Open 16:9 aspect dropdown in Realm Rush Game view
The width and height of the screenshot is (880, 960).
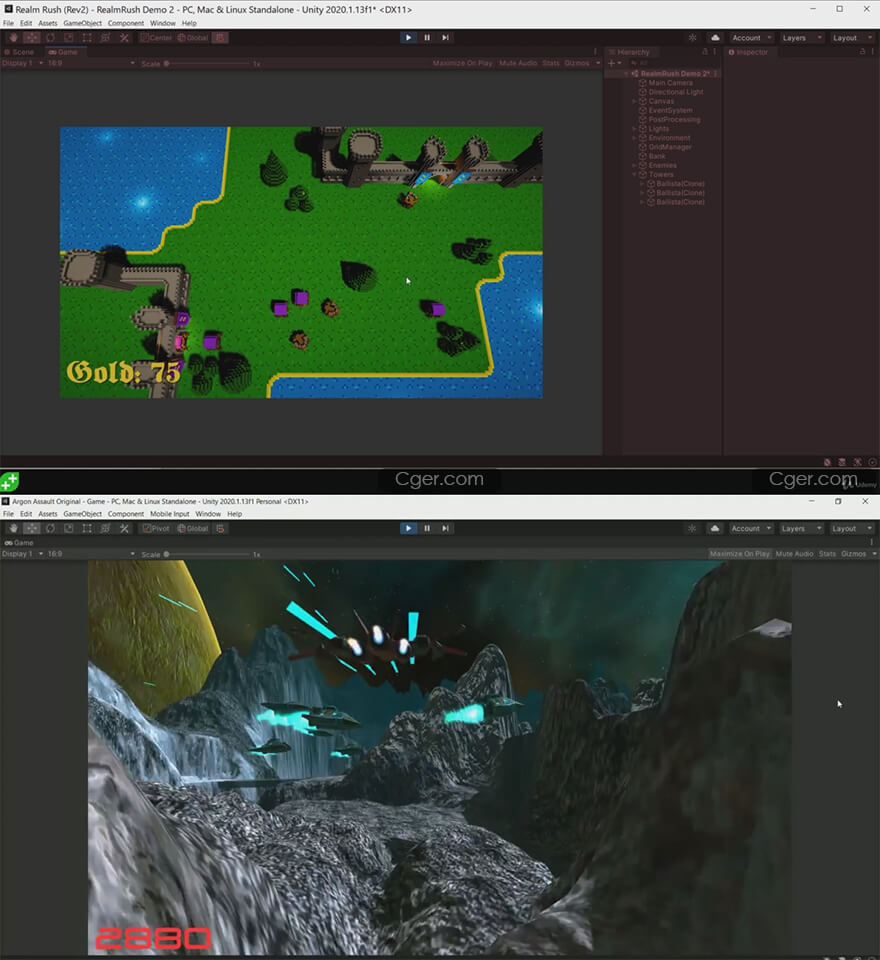click(91, 63)
